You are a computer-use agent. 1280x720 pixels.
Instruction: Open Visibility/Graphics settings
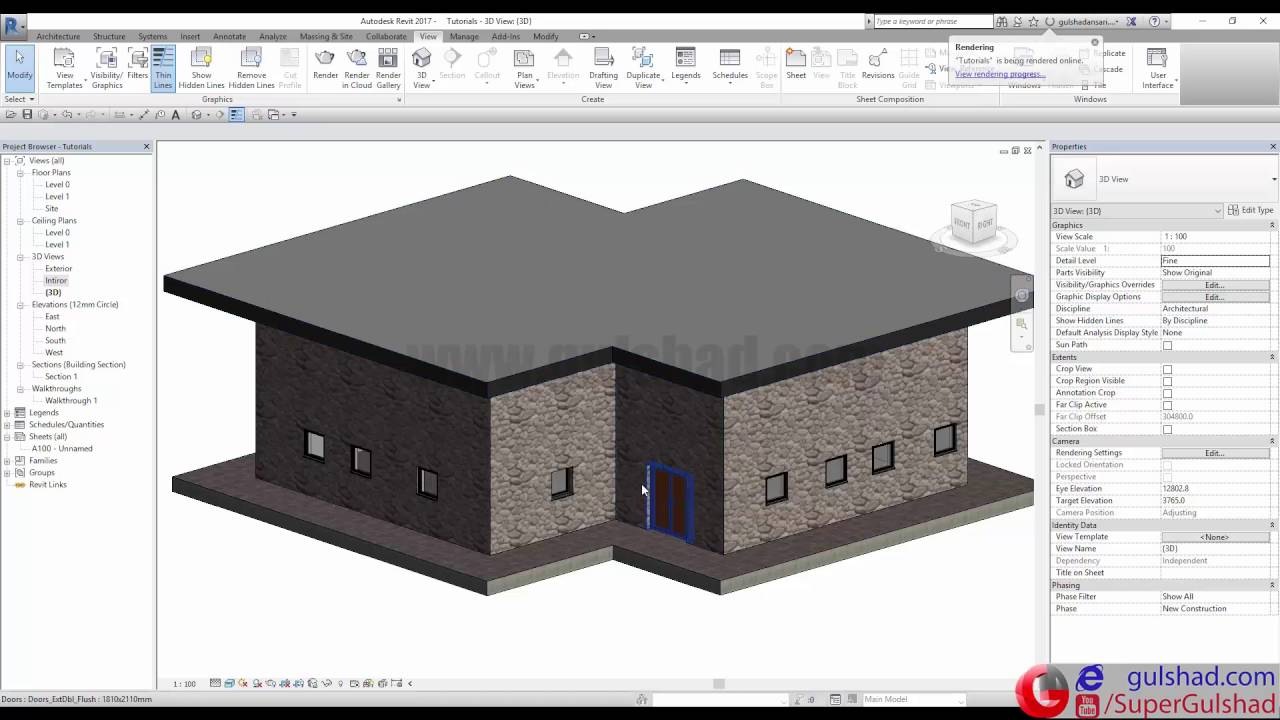(x=107, y=68)
